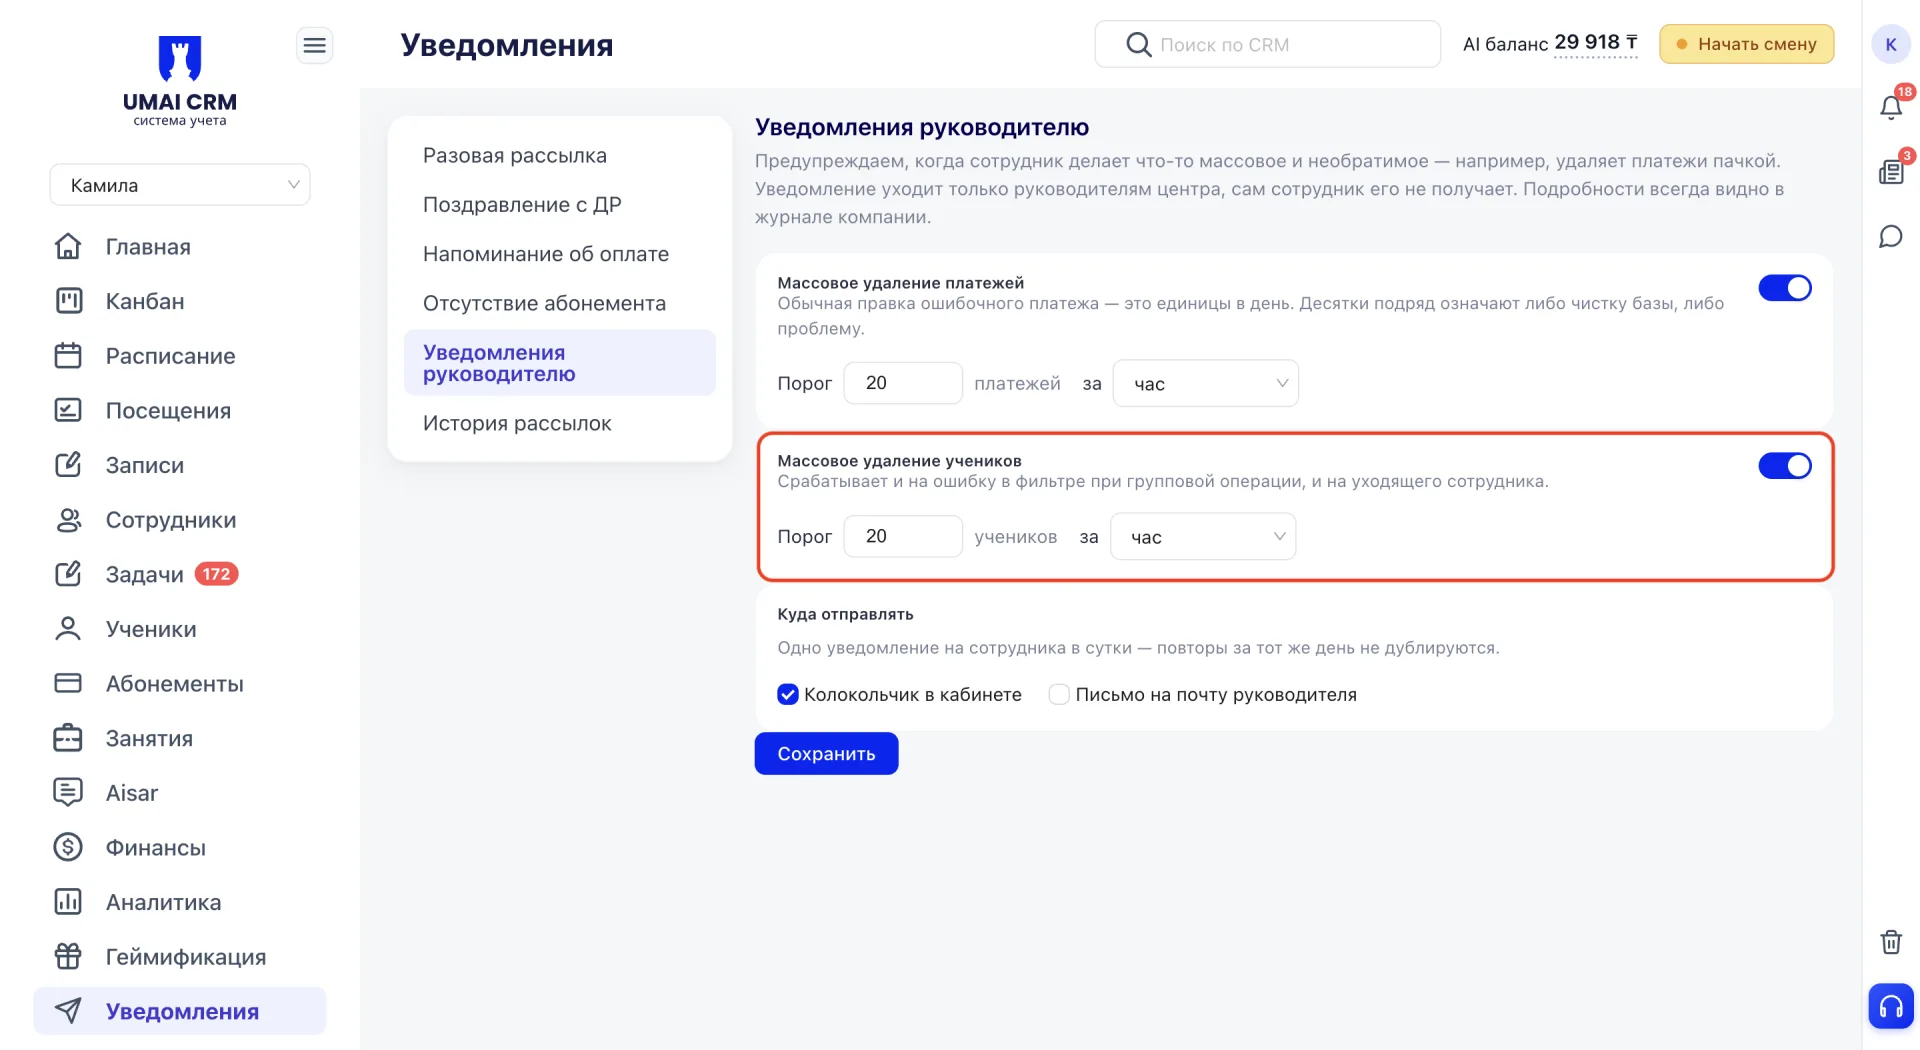Click the Начать смену button
This screenshot has width=1920, height=1050.
pyautogui.click(x=1746, y=44)
